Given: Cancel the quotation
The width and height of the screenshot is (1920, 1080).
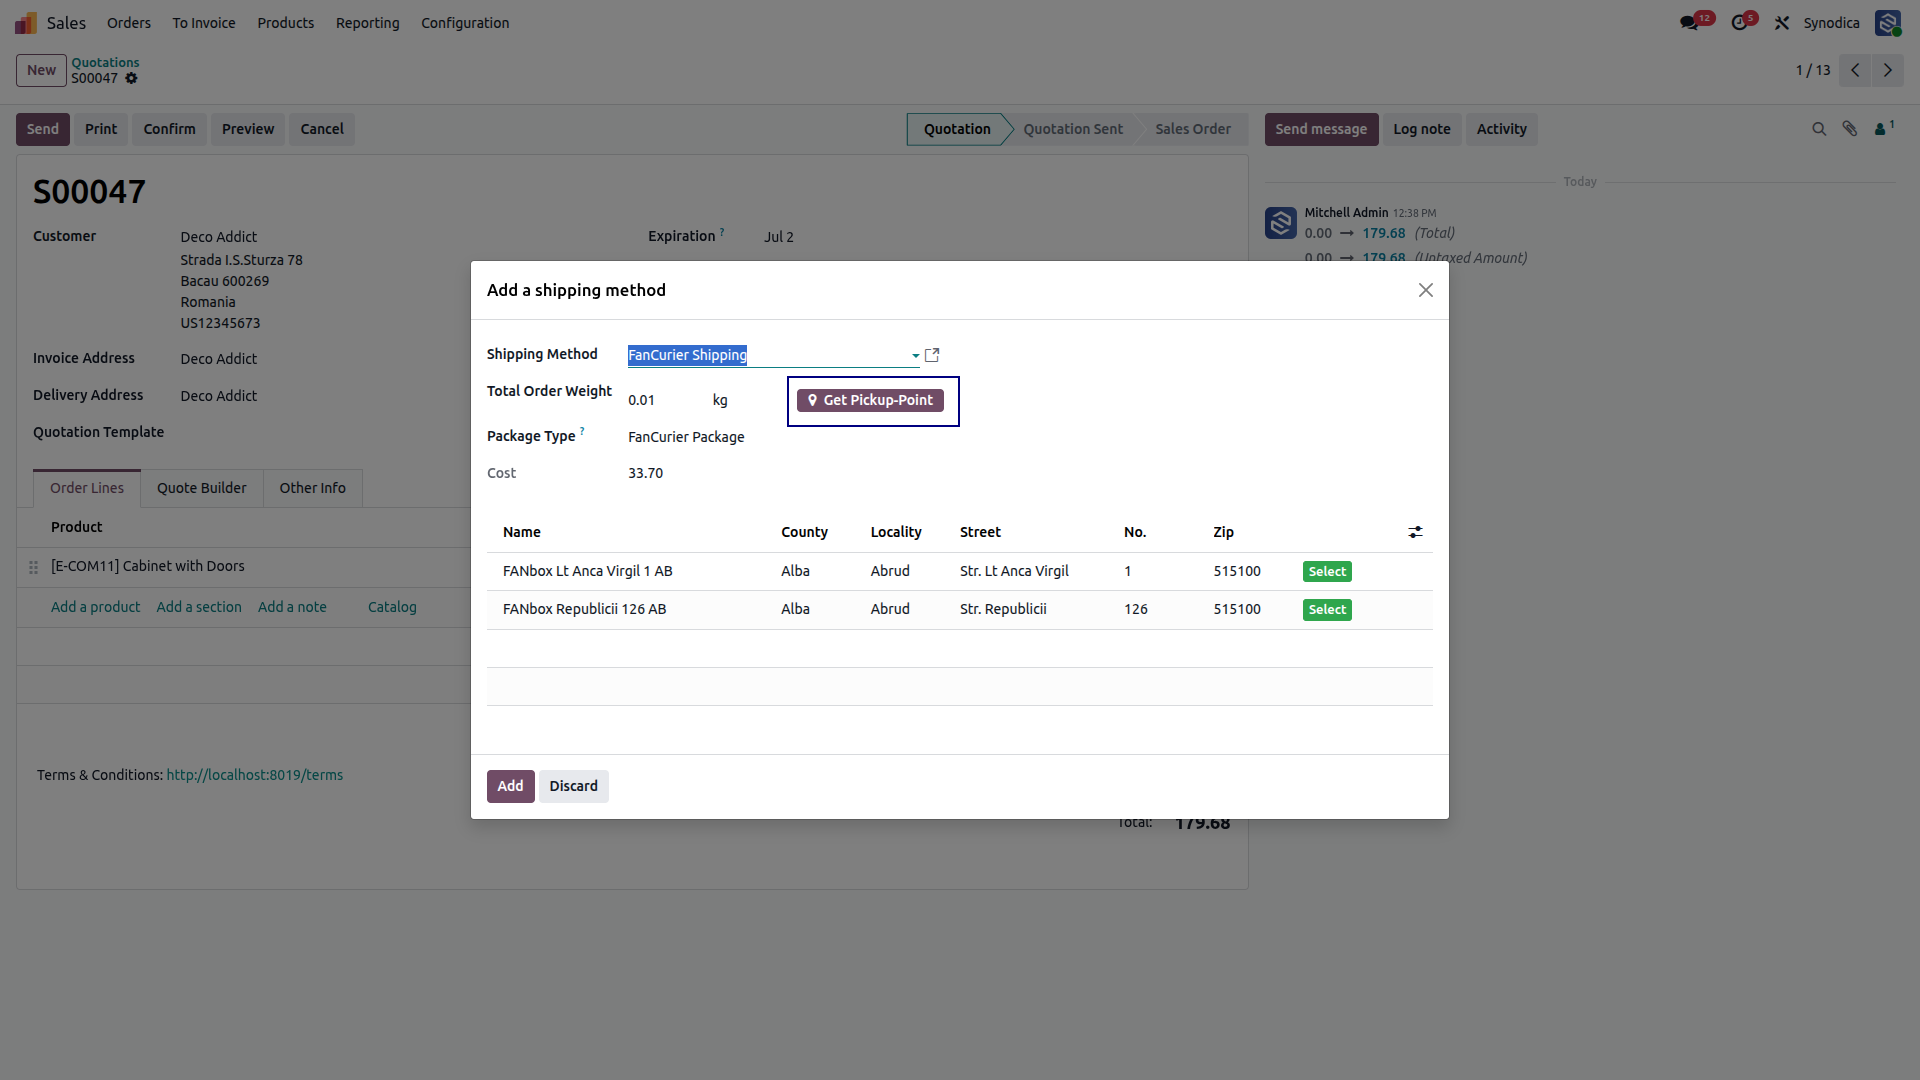Looking at the screenshot, I should click(x=322, y=129).
